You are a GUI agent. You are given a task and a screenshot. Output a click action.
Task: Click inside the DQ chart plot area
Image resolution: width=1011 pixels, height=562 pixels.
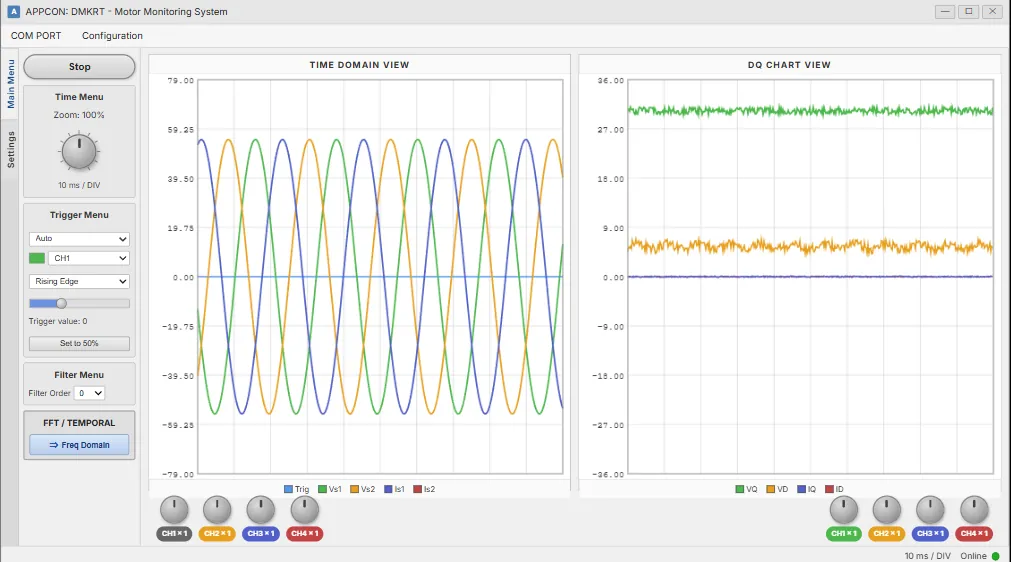click(810, 277)
